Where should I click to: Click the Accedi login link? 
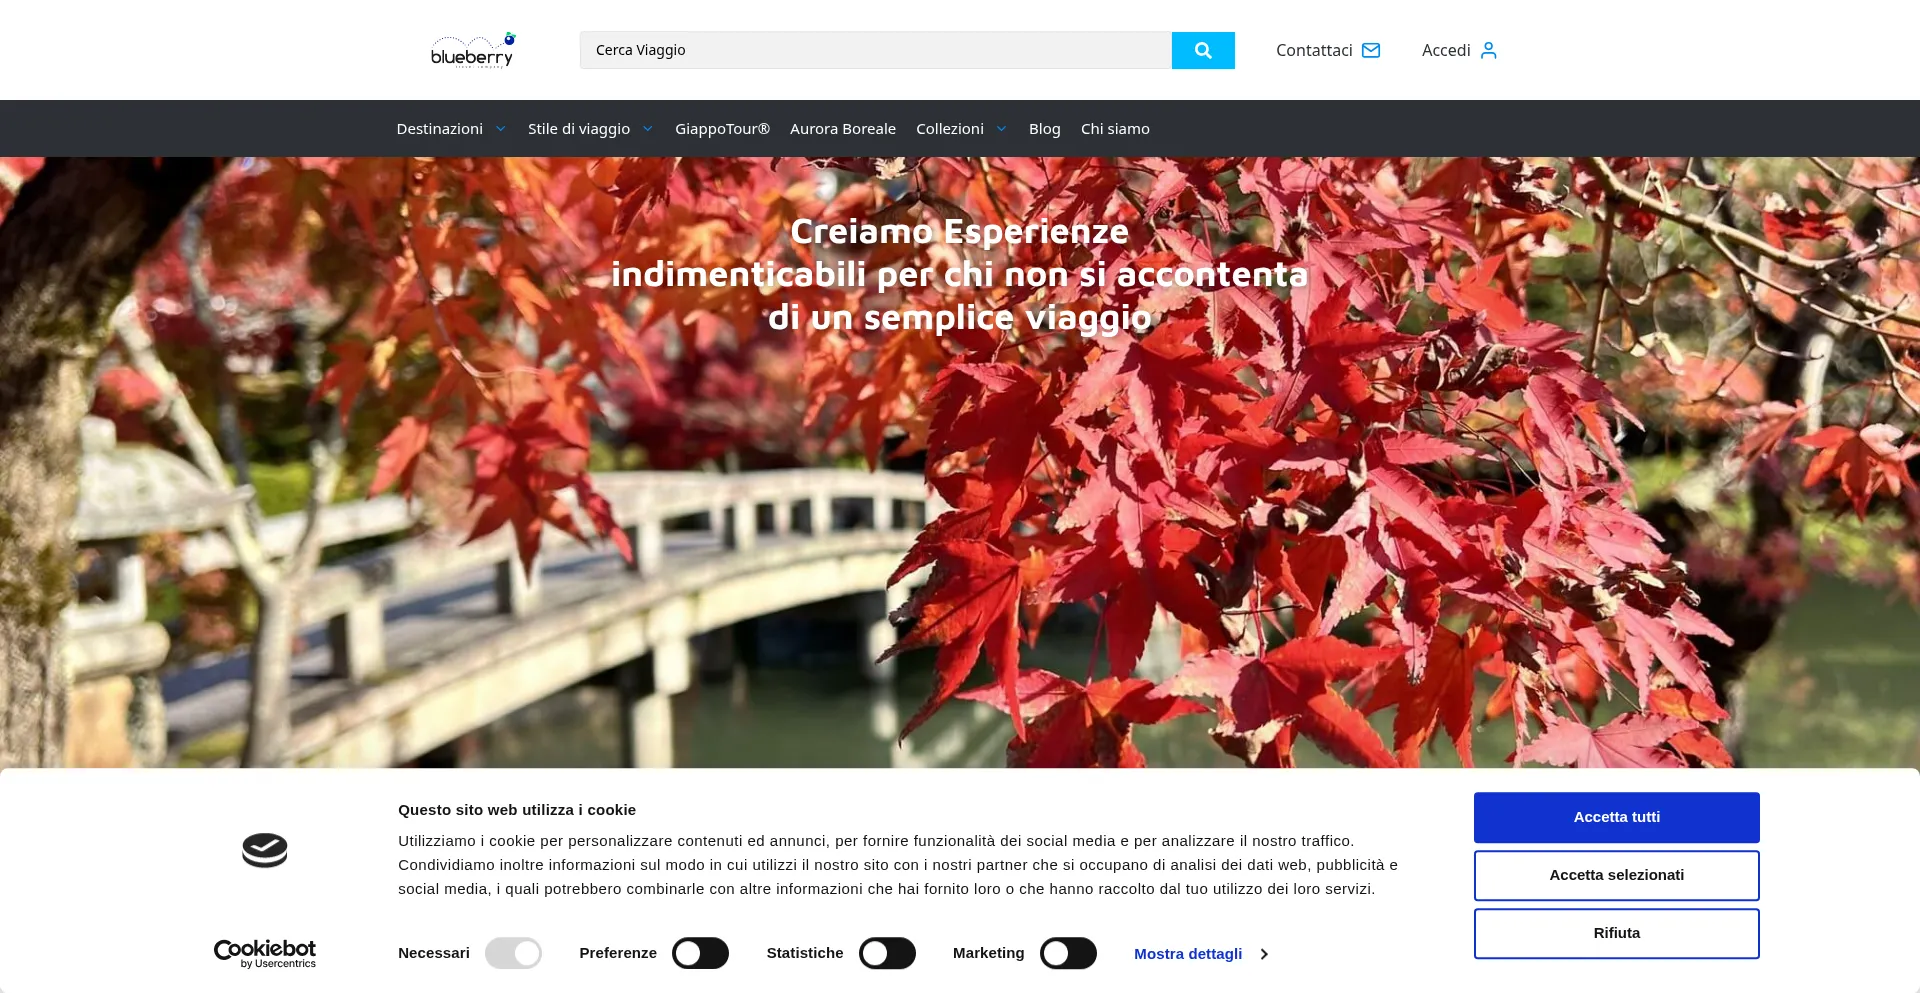point(1446,50)
